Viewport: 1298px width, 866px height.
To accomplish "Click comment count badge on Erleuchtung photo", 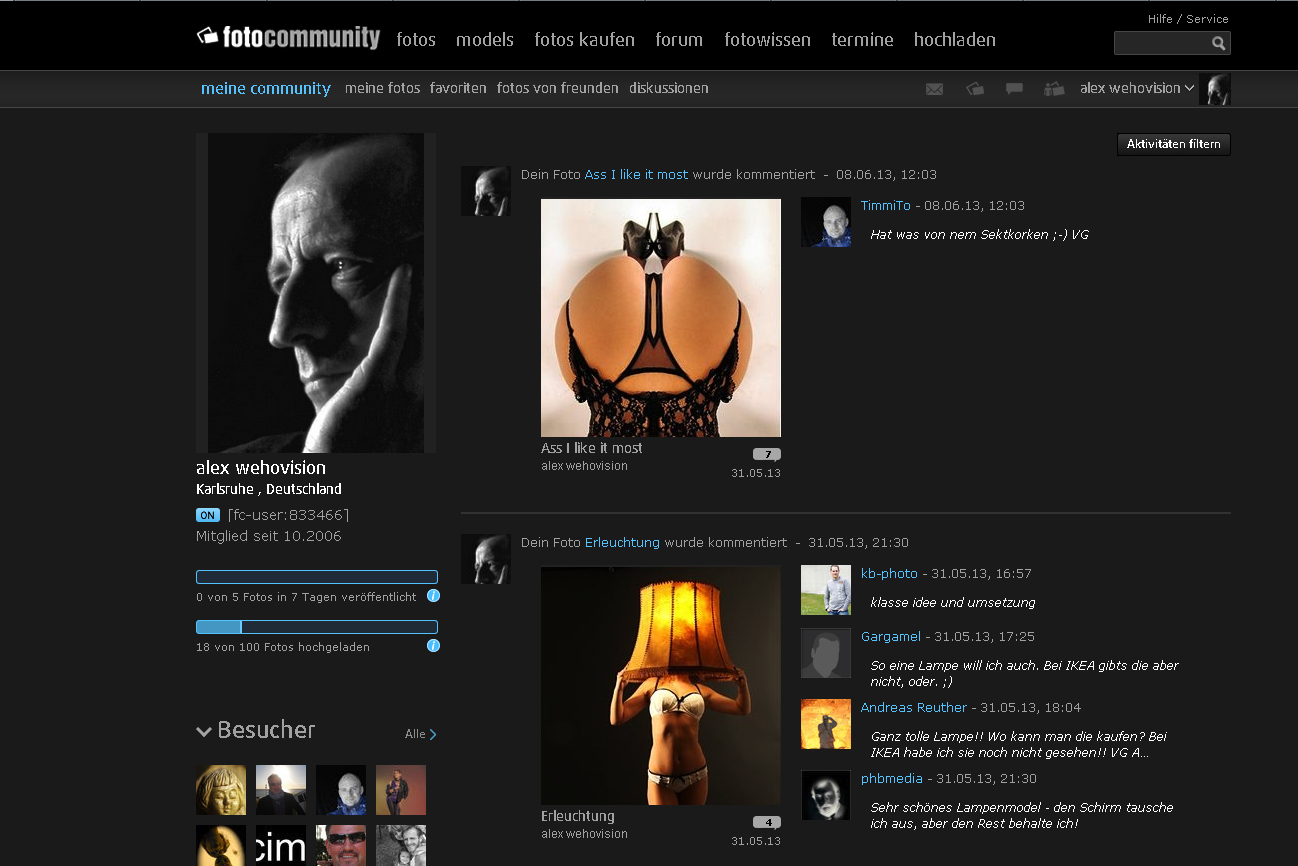I will (x=766, y=822).
